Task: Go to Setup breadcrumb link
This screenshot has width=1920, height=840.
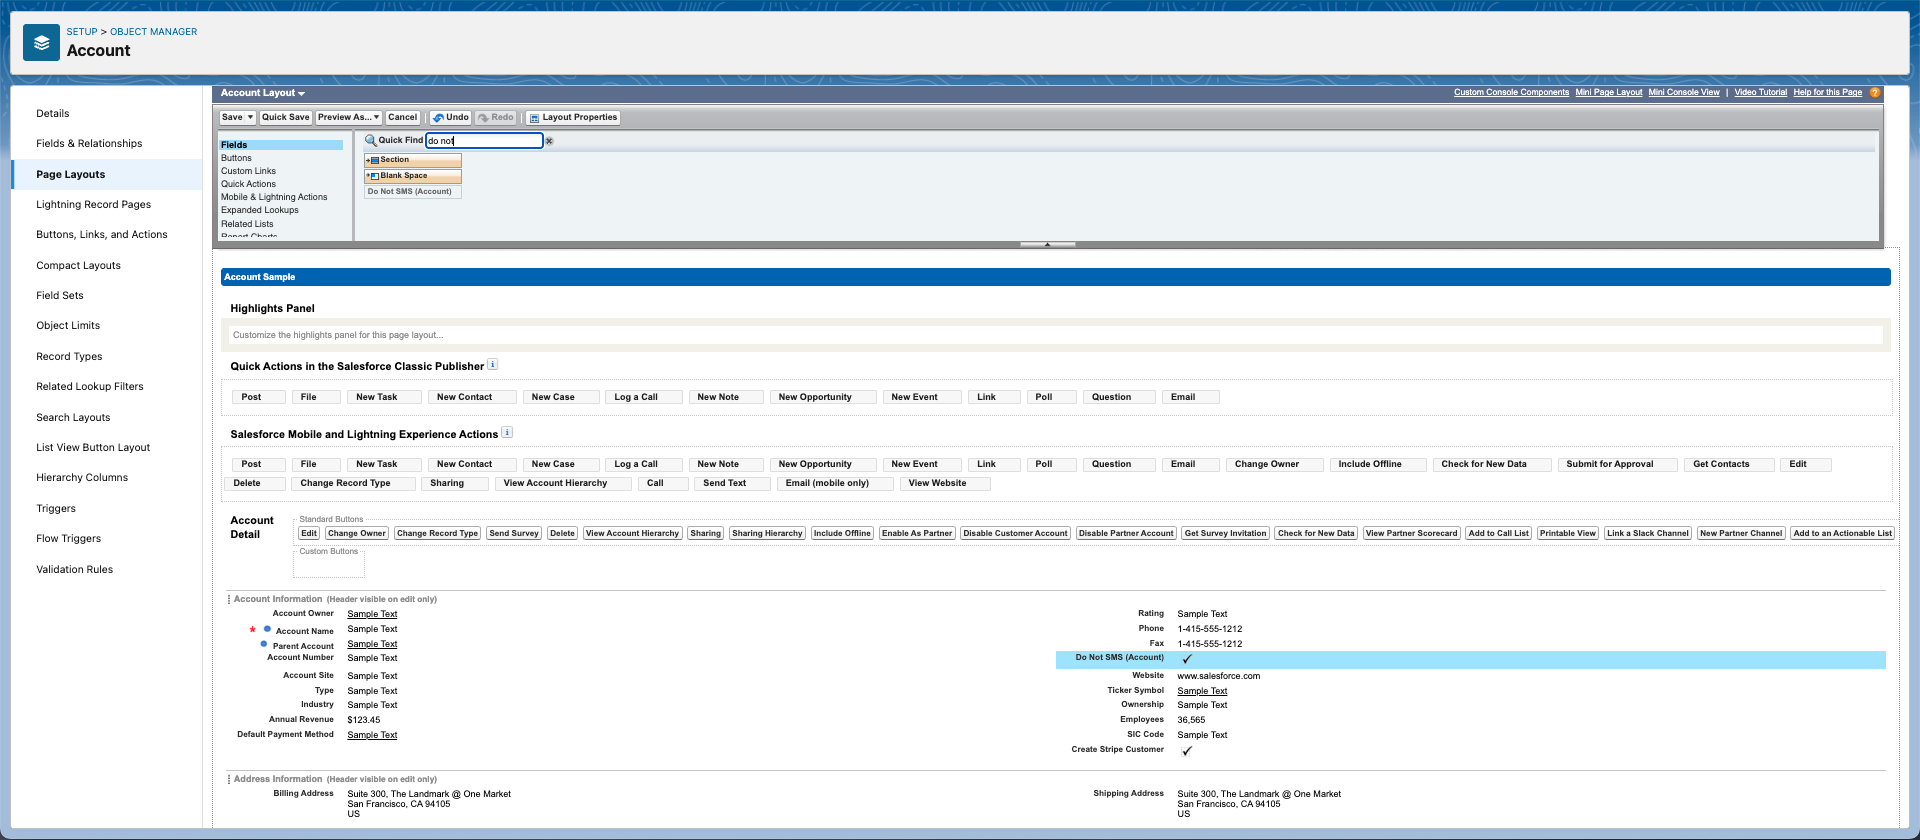Action: pyautogui.click(x=82, y=32)
